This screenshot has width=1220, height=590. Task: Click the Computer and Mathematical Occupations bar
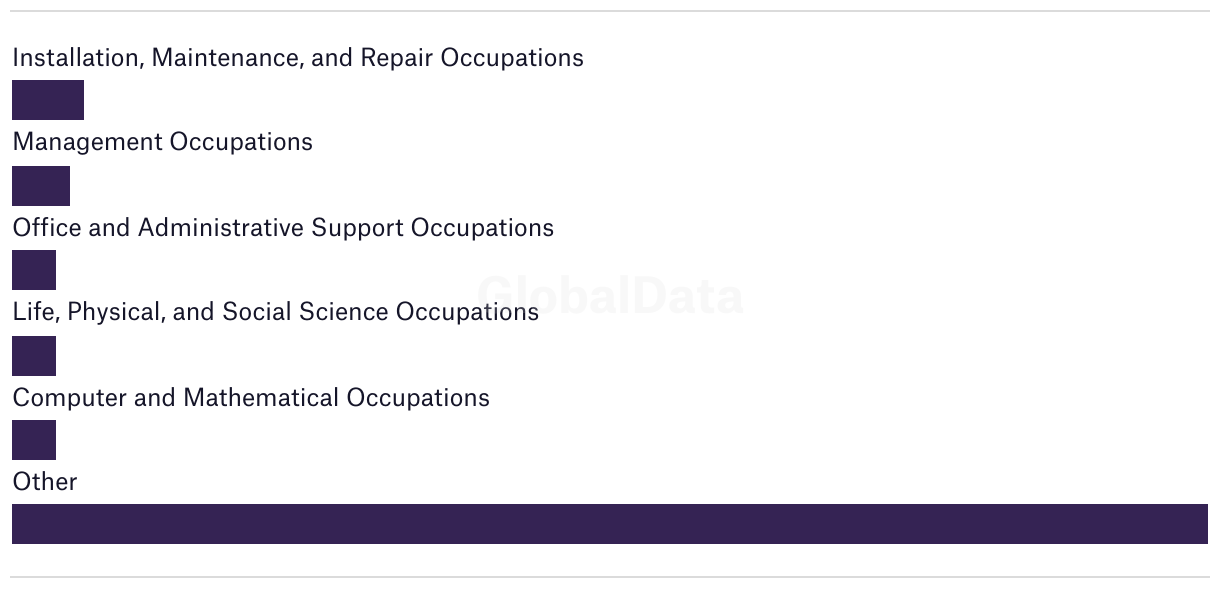tap(34, 440)
